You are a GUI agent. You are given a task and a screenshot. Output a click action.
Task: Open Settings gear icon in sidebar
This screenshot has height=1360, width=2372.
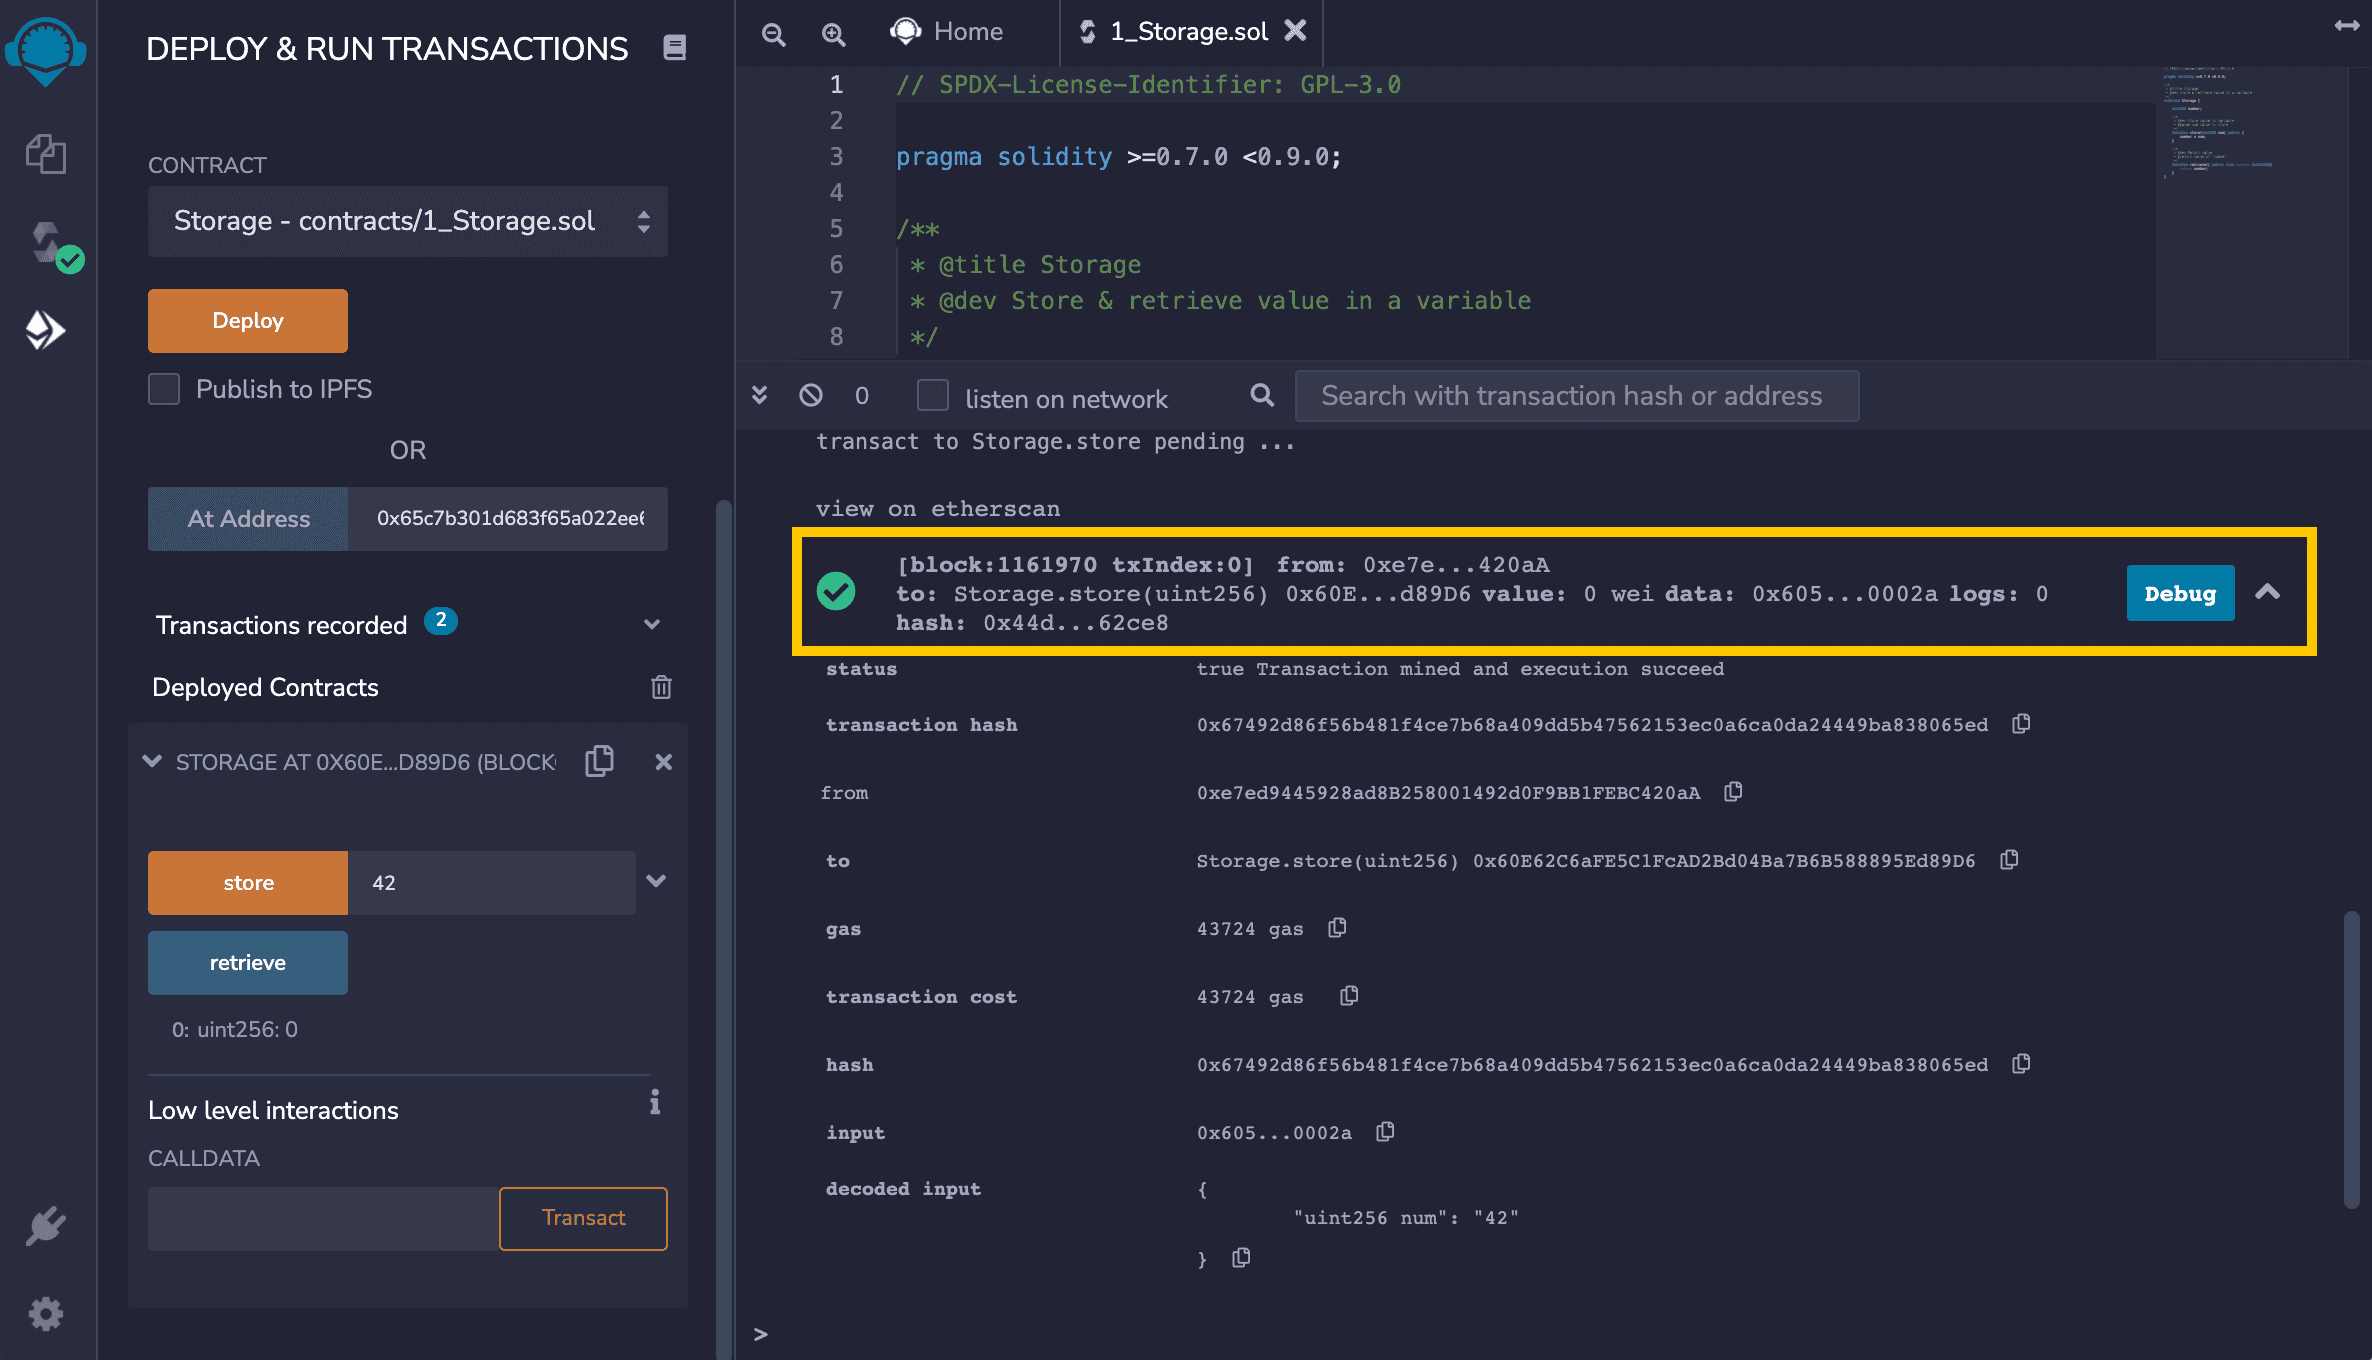[46, 1313]
